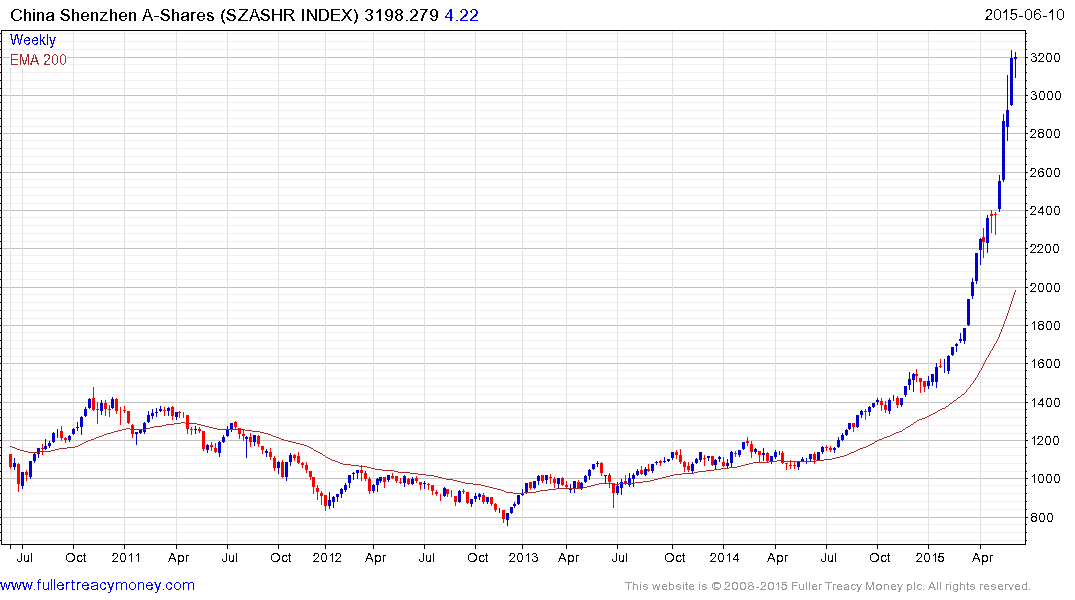Image resolution: width=1075 pixels, height=600 pixels.
Task: Click the 3200 price axis label
Action: (x=1046, y=58)
